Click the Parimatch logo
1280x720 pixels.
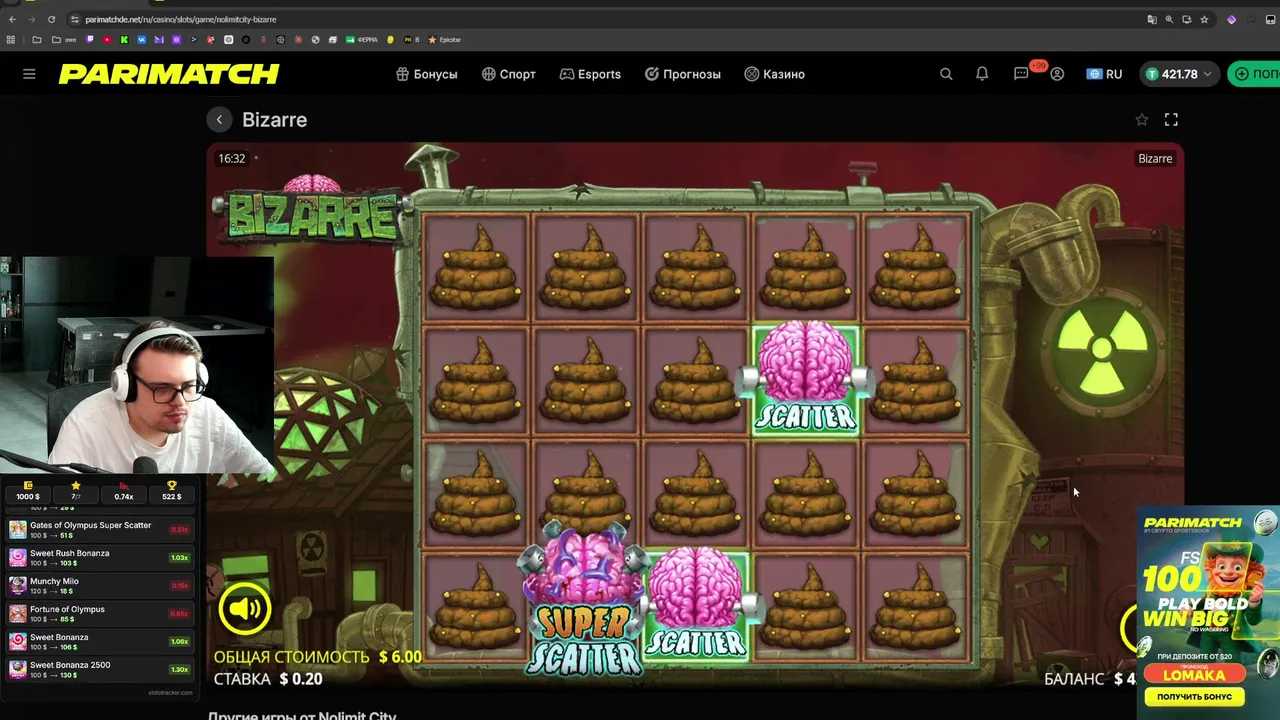[x=169, y=74]
